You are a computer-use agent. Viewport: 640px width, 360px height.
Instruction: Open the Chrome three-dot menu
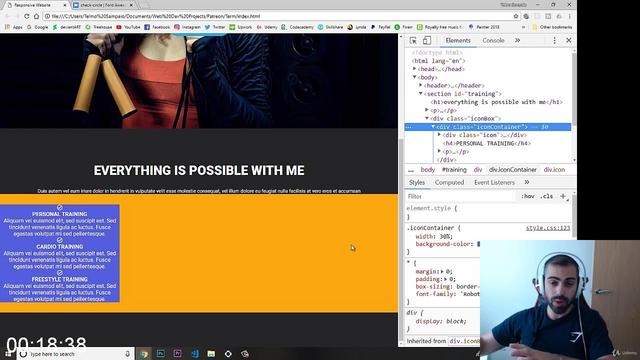coord(569,16)
